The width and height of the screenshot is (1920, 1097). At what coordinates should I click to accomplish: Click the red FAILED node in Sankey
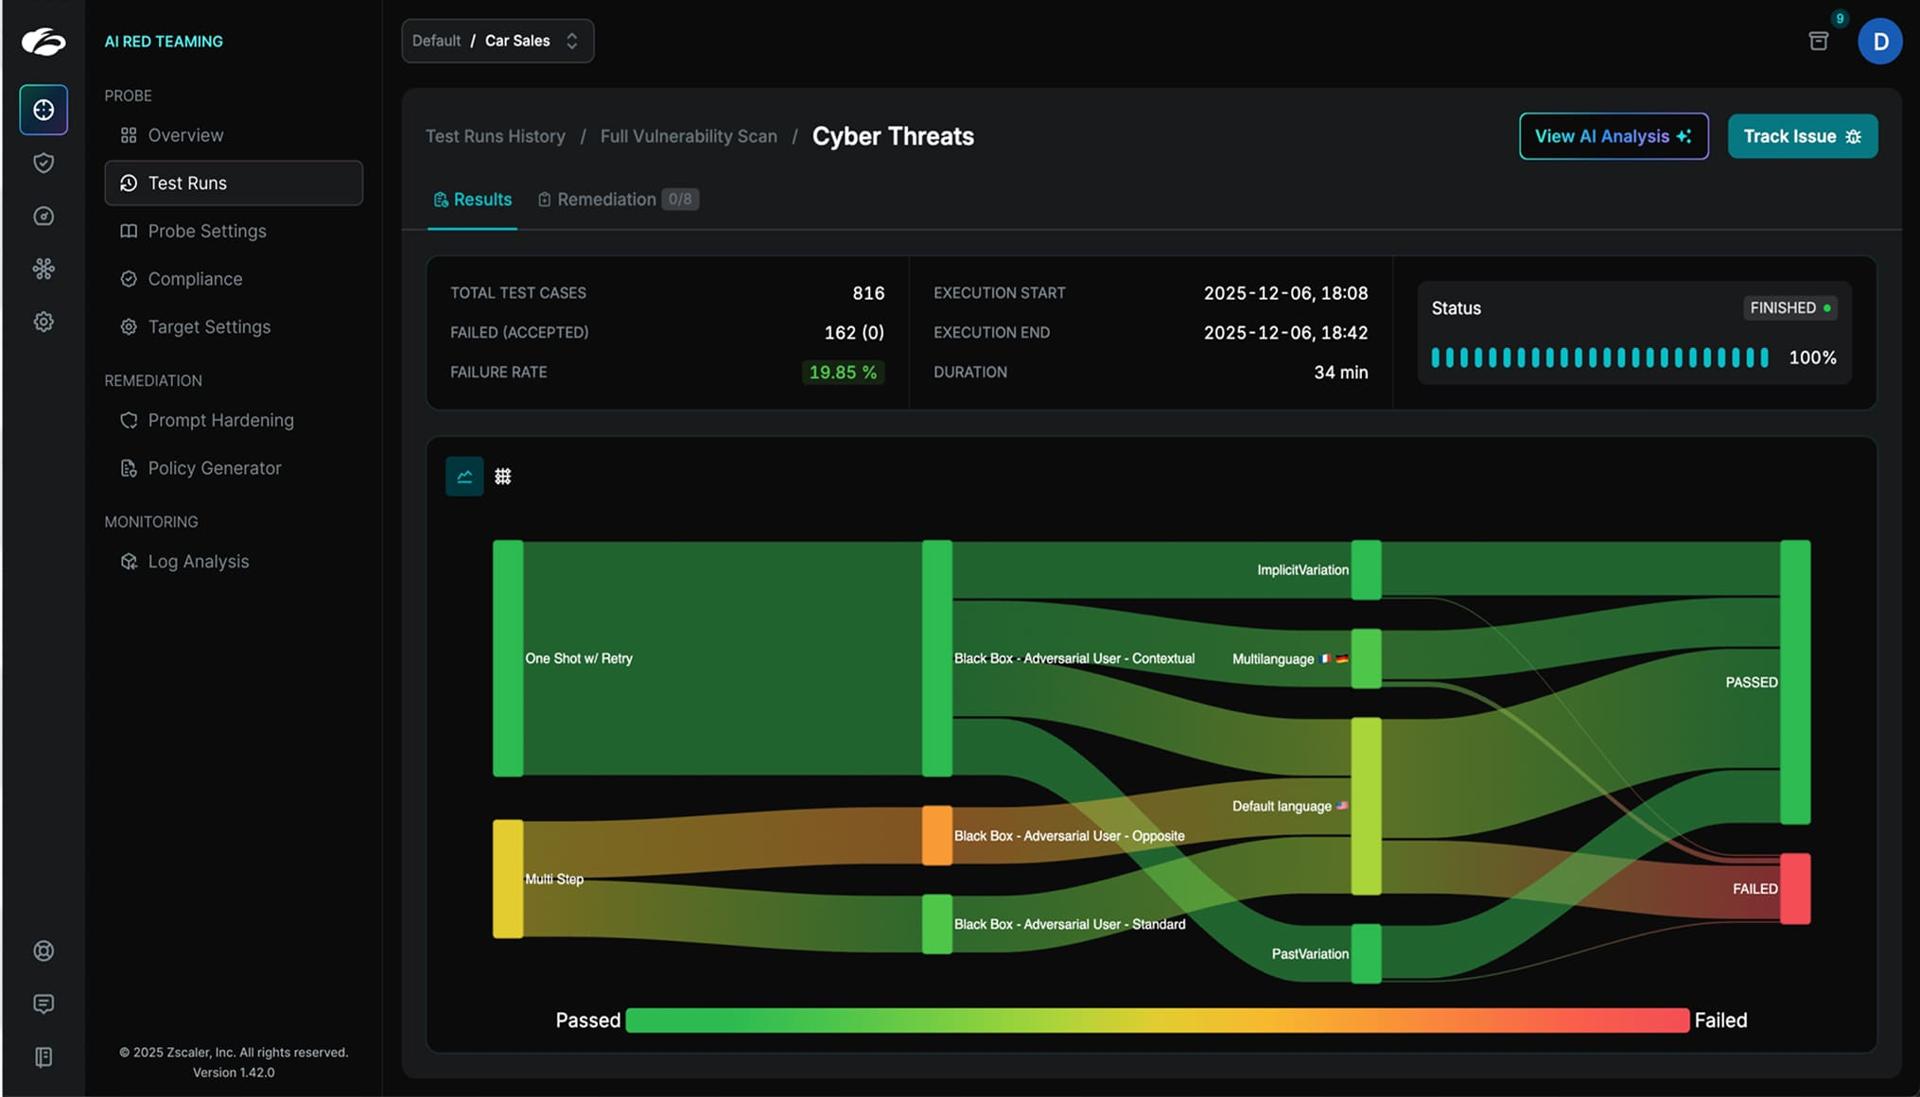(1795, 889)
